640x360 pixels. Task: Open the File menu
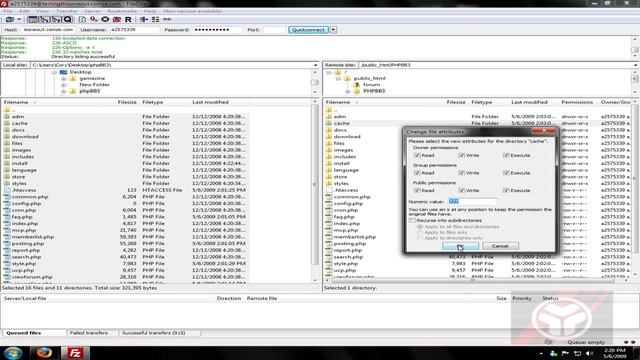[x=8, y=11]
